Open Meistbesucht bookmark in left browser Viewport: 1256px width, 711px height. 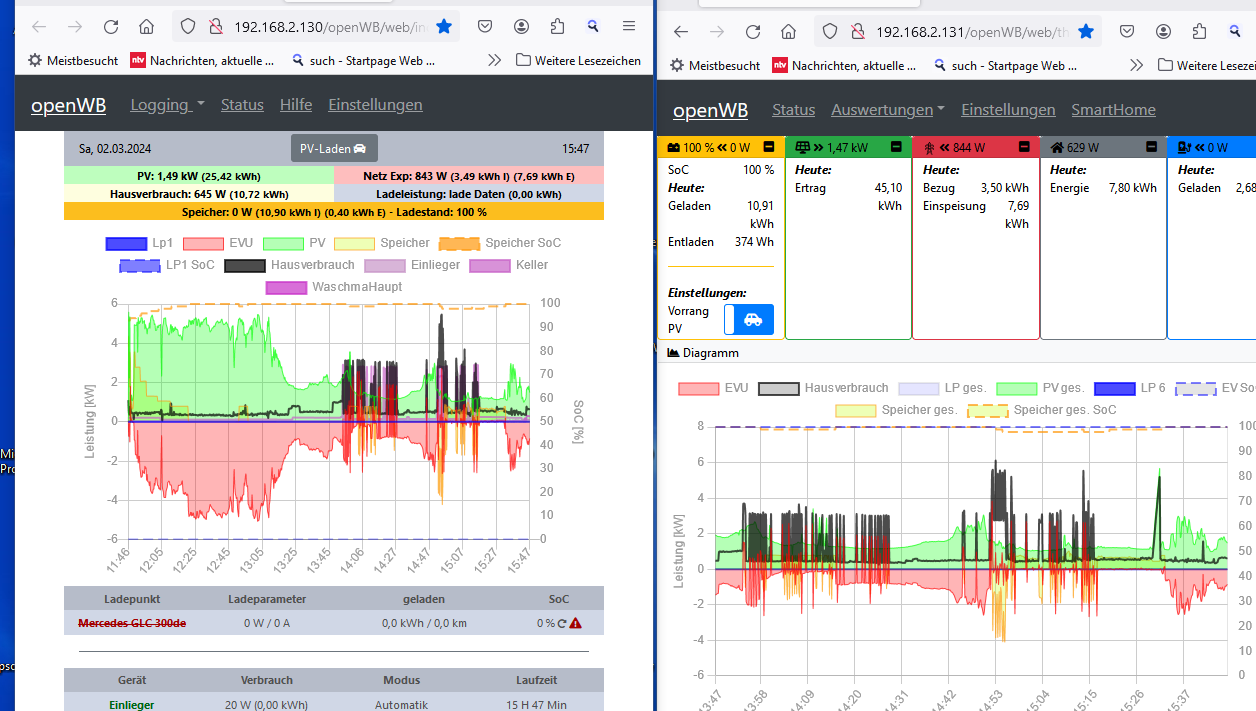73,60
